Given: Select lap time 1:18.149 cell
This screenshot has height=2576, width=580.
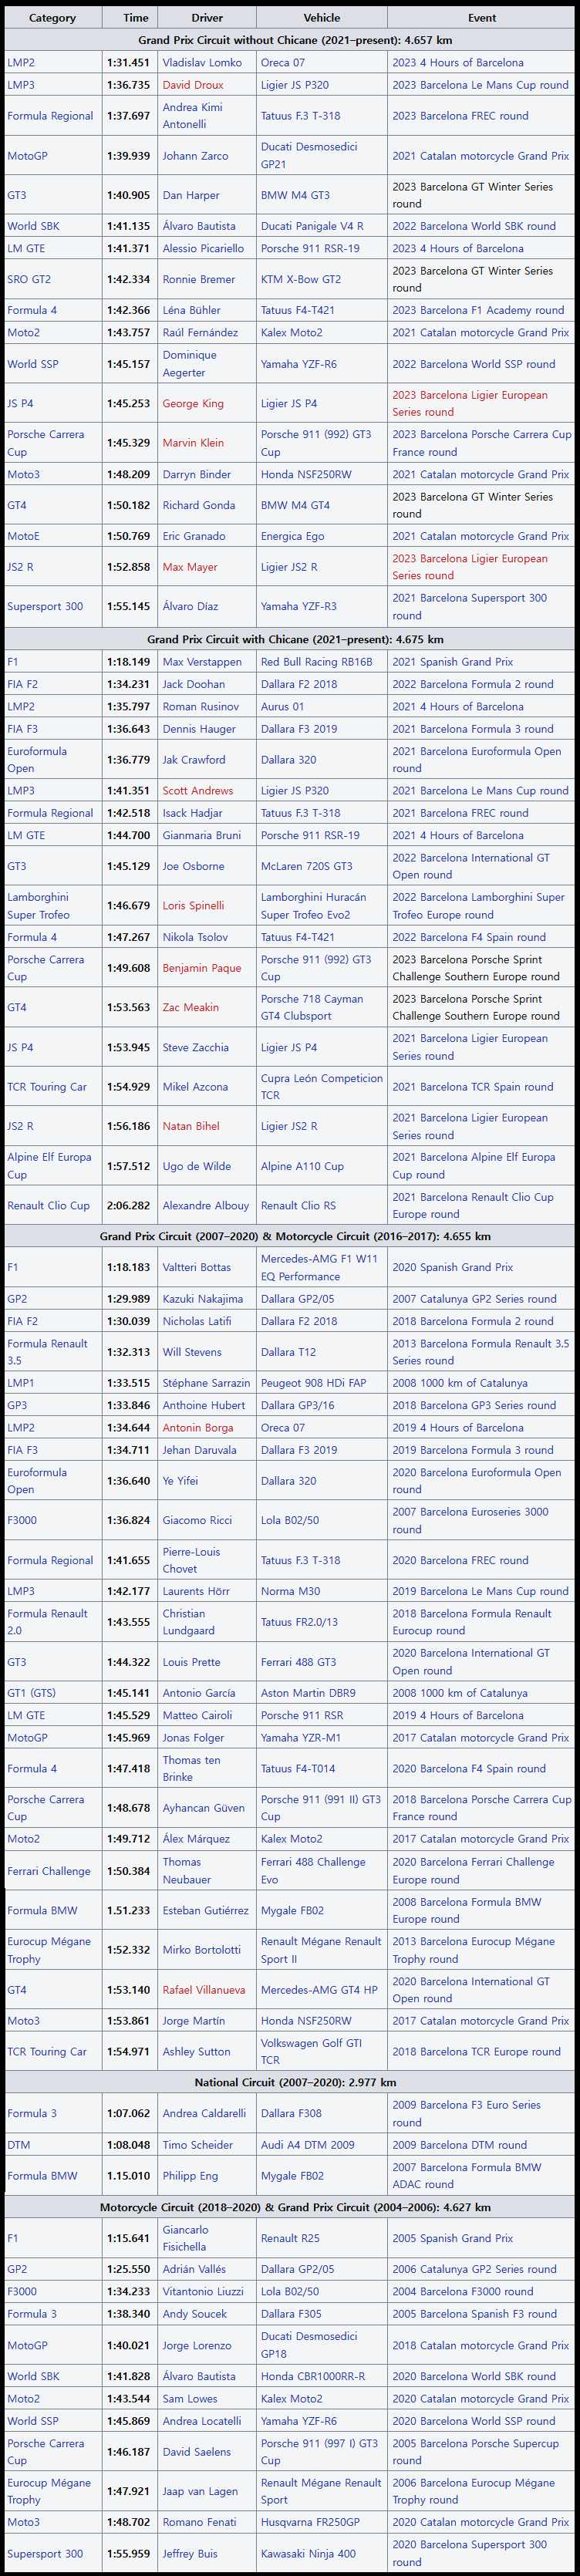Looking at the screenshot, I should click(x=129, y=662).
